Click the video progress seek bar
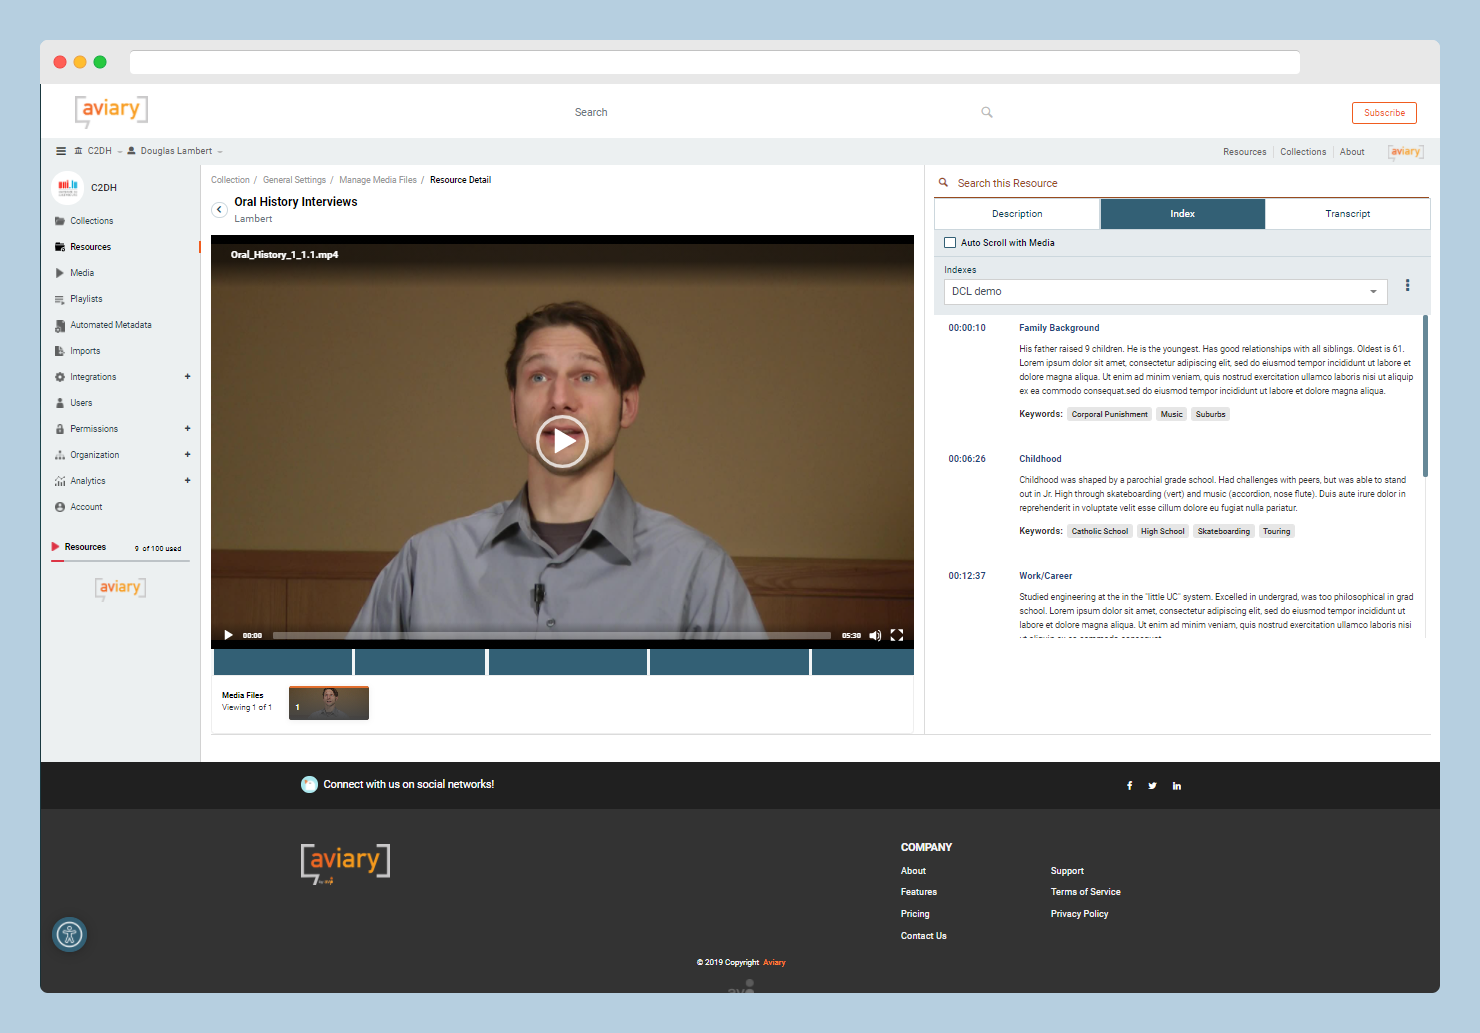This screenshot has width=1480, height=1033. point(551,636)
